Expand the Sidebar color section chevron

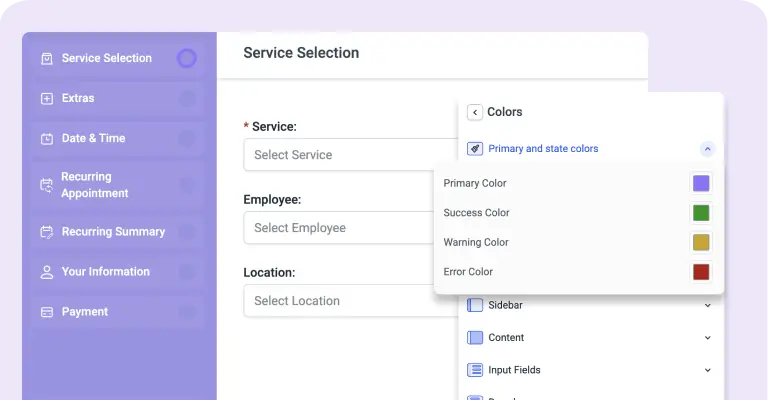coord(707,306)
